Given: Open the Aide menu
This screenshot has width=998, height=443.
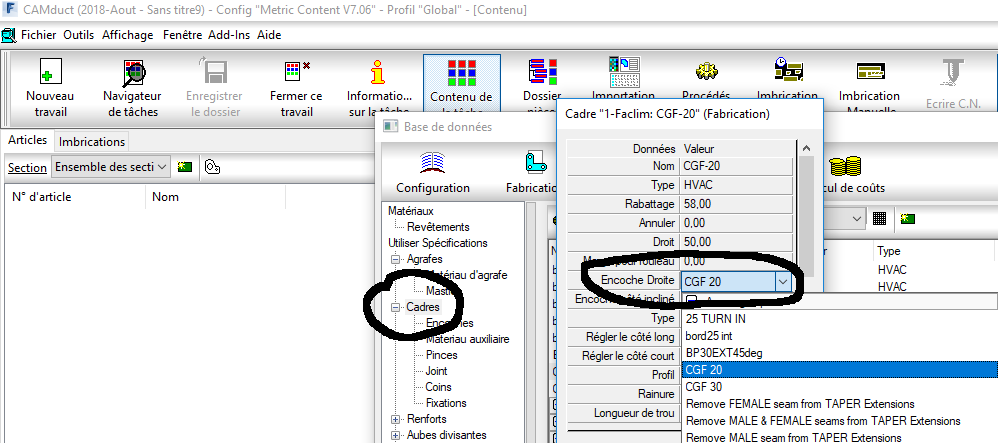Looking at the screenshot, I should [269, 35].
